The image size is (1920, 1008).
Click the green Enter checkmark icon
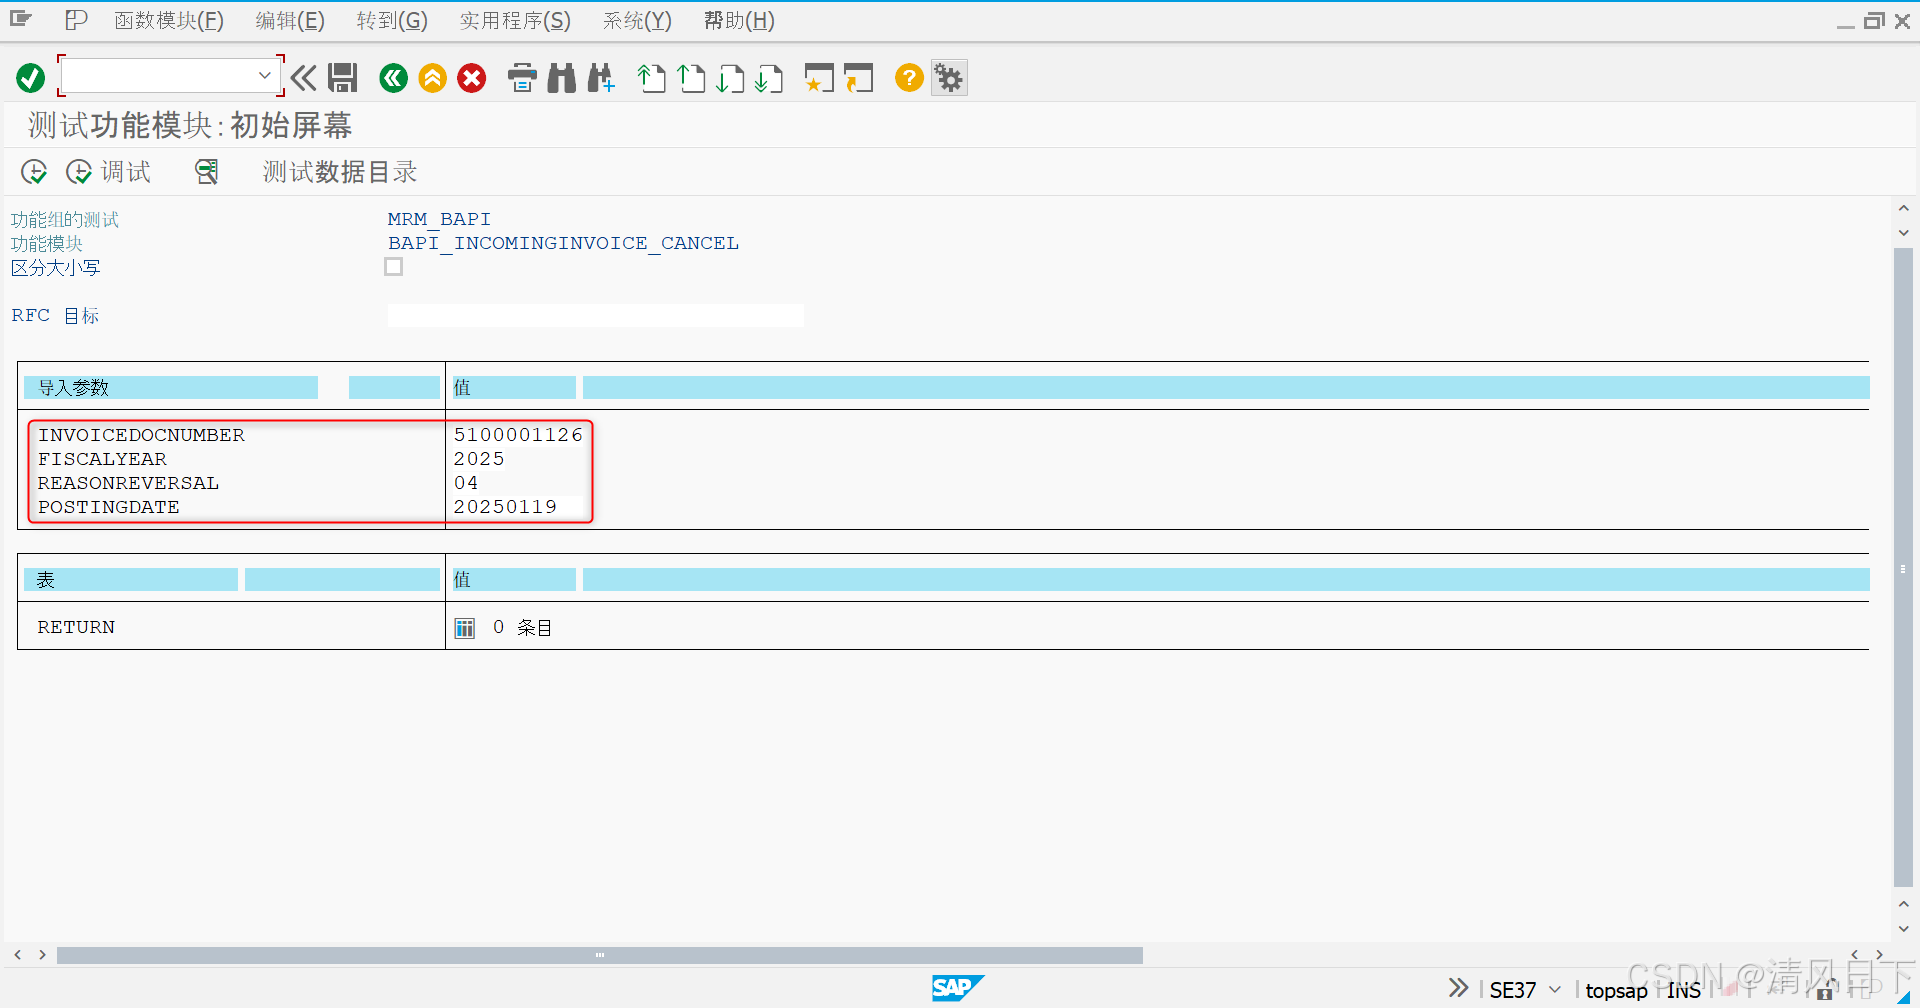(x=30, y=77)
